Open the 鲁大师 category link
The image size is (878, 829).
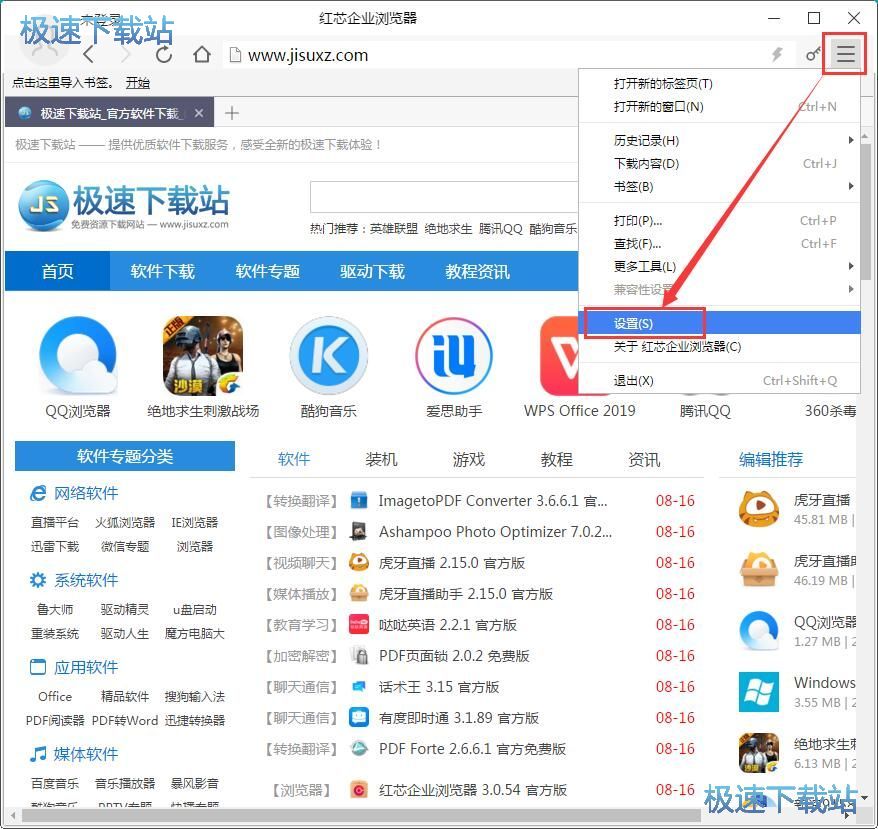(55, 609)
